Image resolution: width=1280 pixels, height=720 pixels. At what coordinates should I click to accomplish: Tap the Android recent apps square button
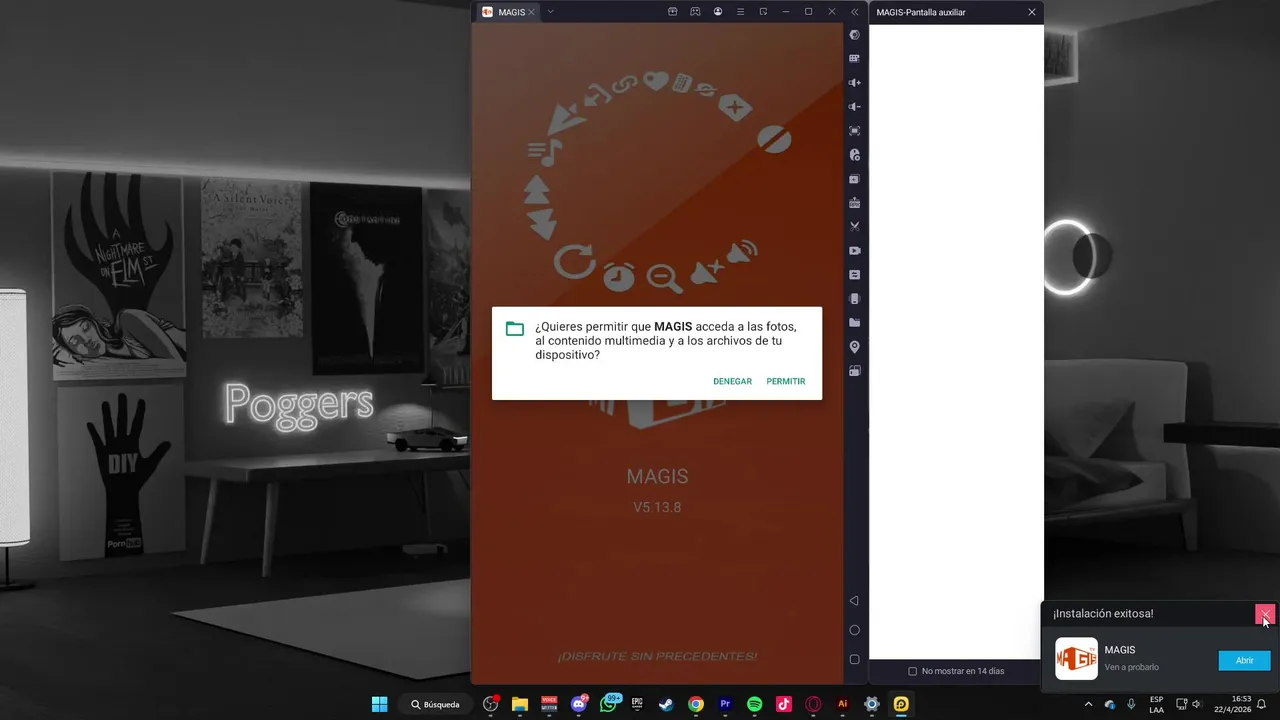coord(854,660)
